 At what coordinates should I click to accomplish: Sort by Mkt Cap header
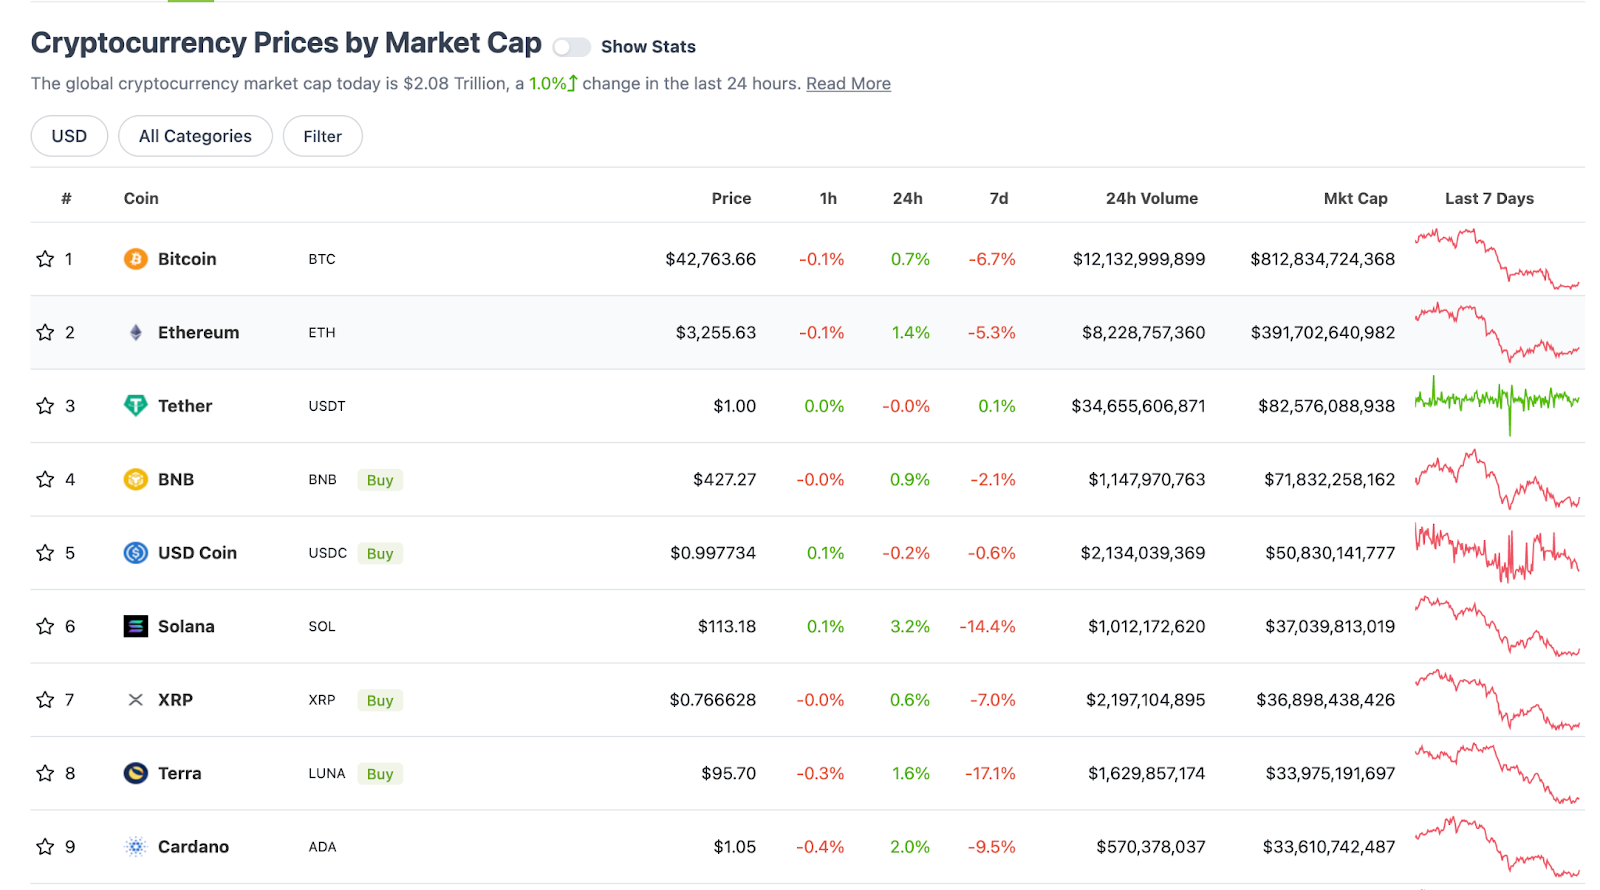[x=1355, y=198]
